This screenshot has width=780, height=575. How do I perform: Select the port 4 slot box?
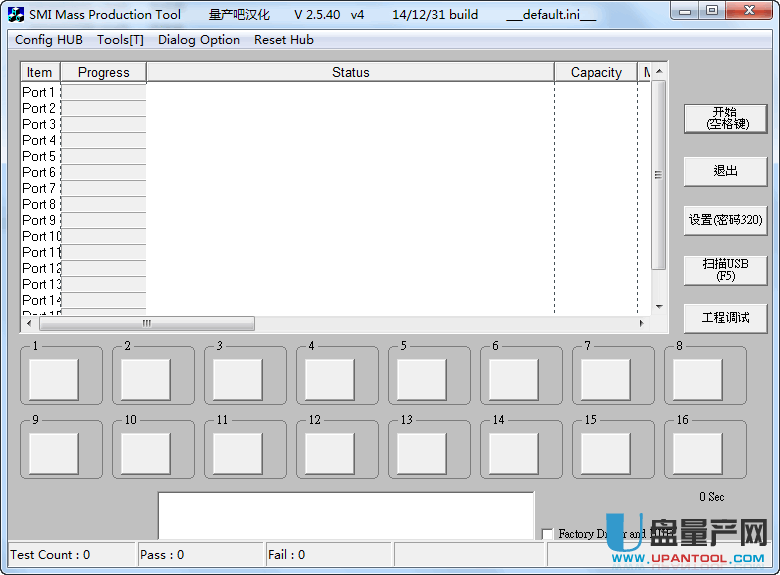coord(330,379)
